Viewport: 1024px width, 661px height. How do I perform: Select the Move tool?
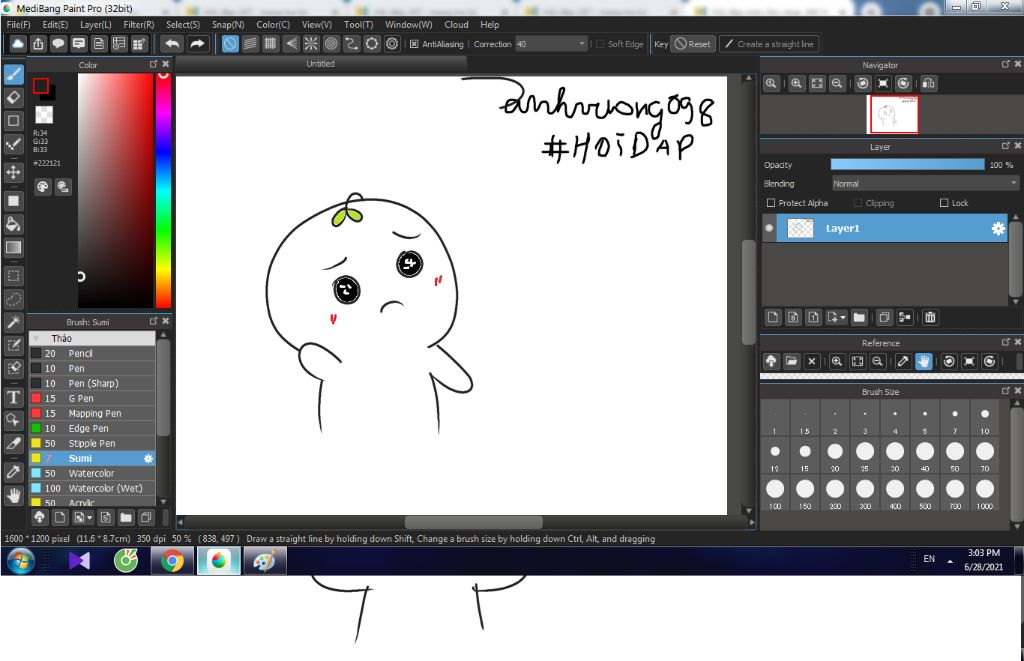[x=14, y=172]
